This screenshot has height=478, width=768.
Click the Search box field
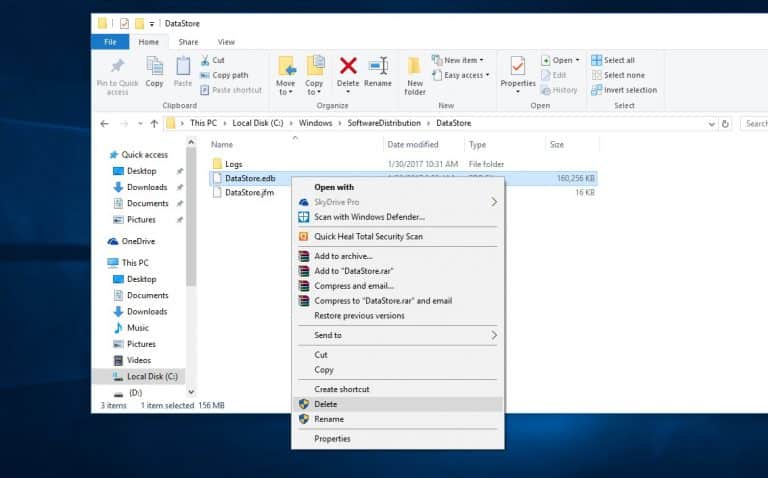[754, 123]
